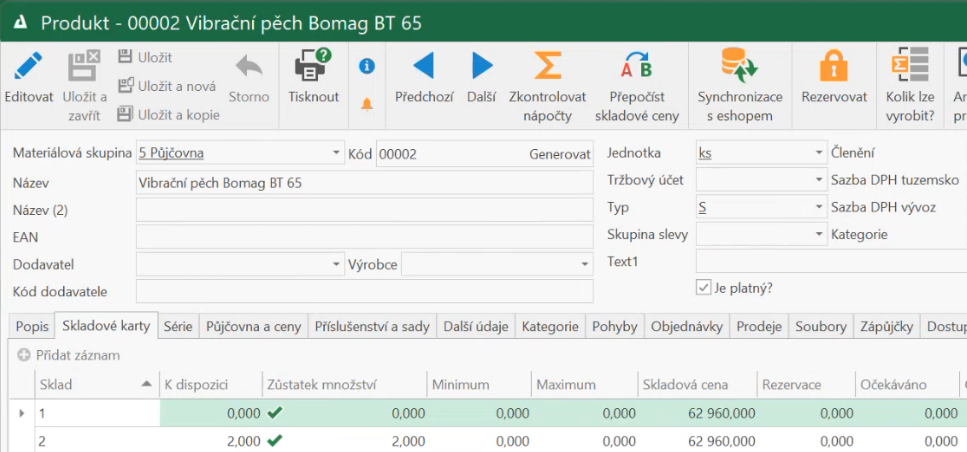Toggle the Je platný checkbox

(x=703, y=287)
